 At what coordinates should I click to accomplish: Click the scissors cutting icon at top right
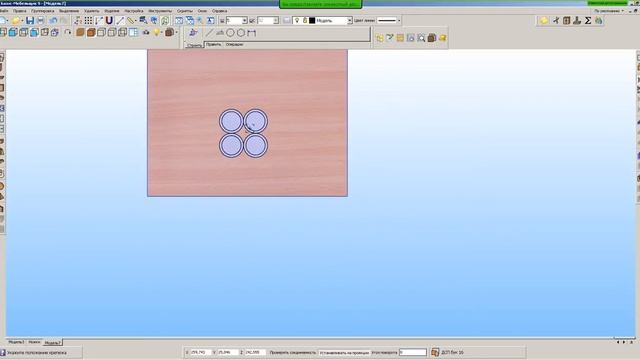click(556, 20)
